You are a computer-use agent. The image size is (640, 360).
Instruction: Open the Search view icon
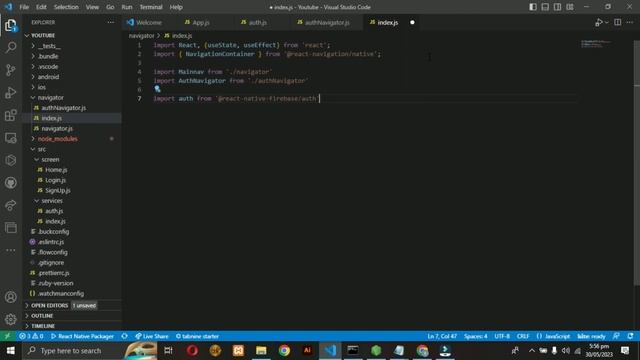coord(11,48)
